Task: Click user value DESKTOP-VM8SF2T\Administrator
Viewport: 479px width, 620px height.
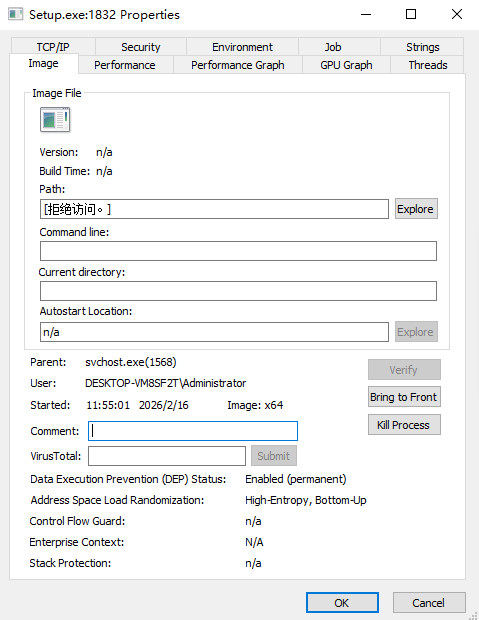Action: (x=165, y=383)
